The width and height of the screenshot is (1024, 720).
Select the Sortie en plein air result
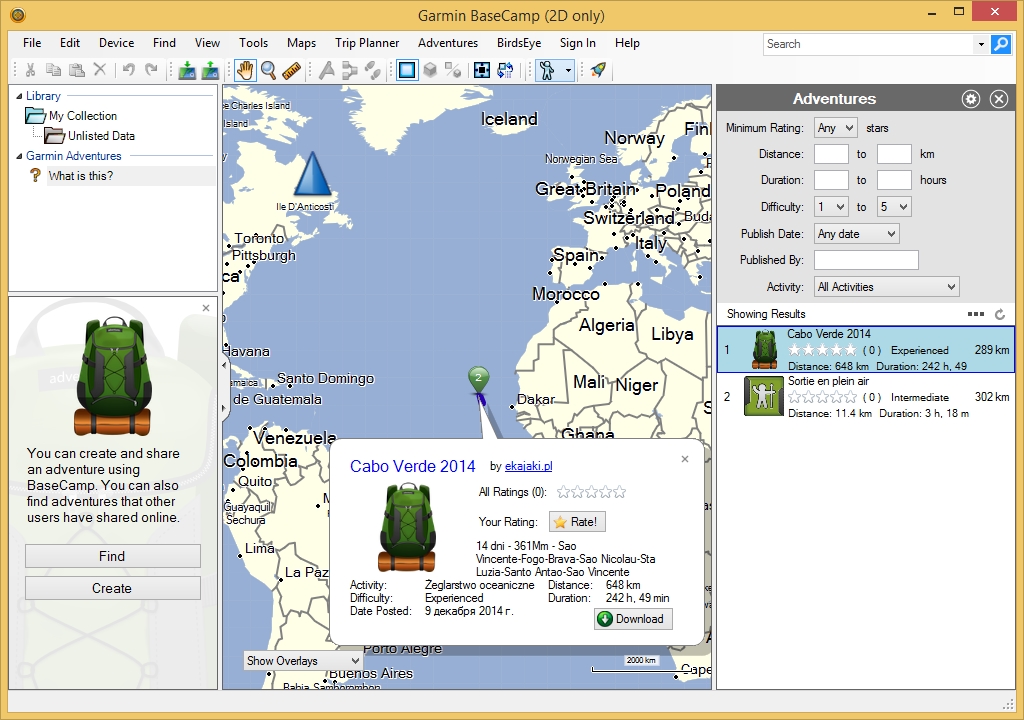866,397
